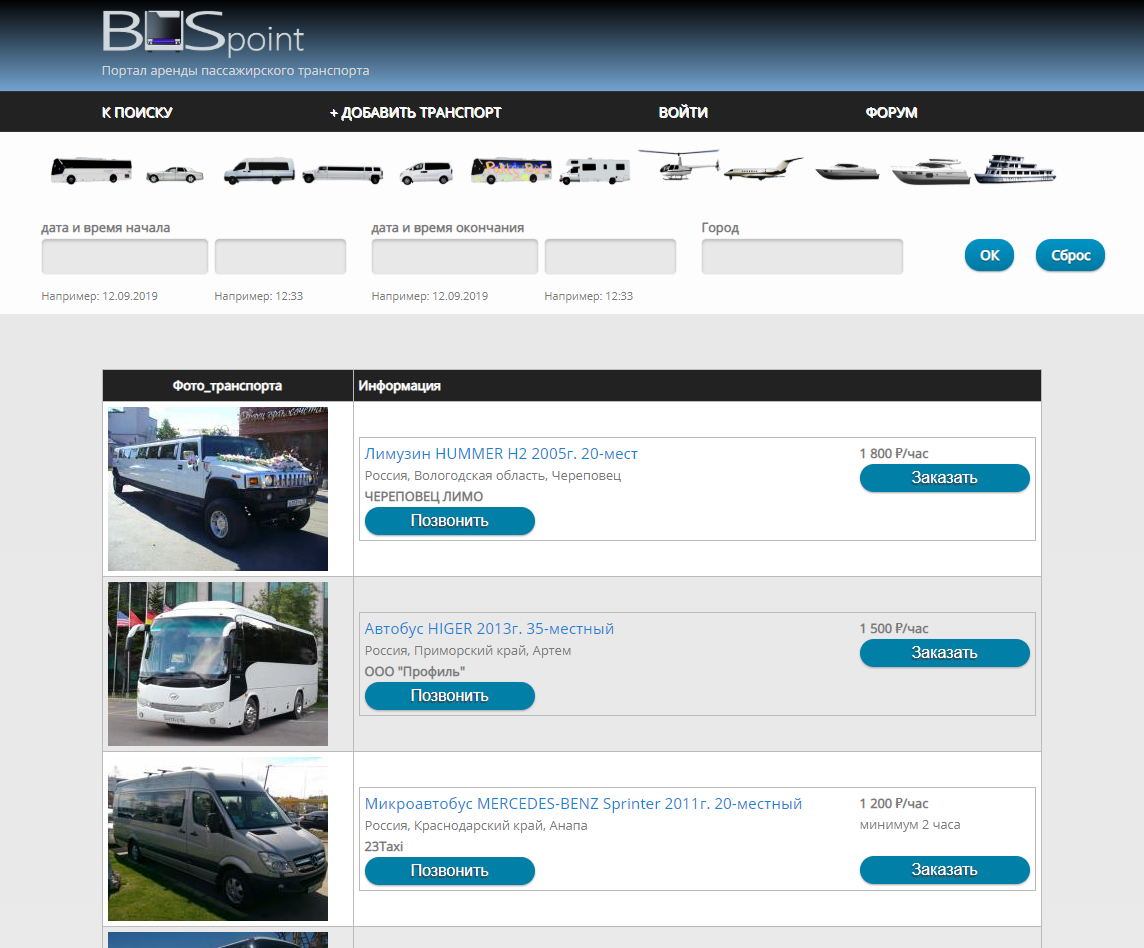1144x948 pixels.
Task: Click the минимум 2 часа note
Action: tap(910, 825)
